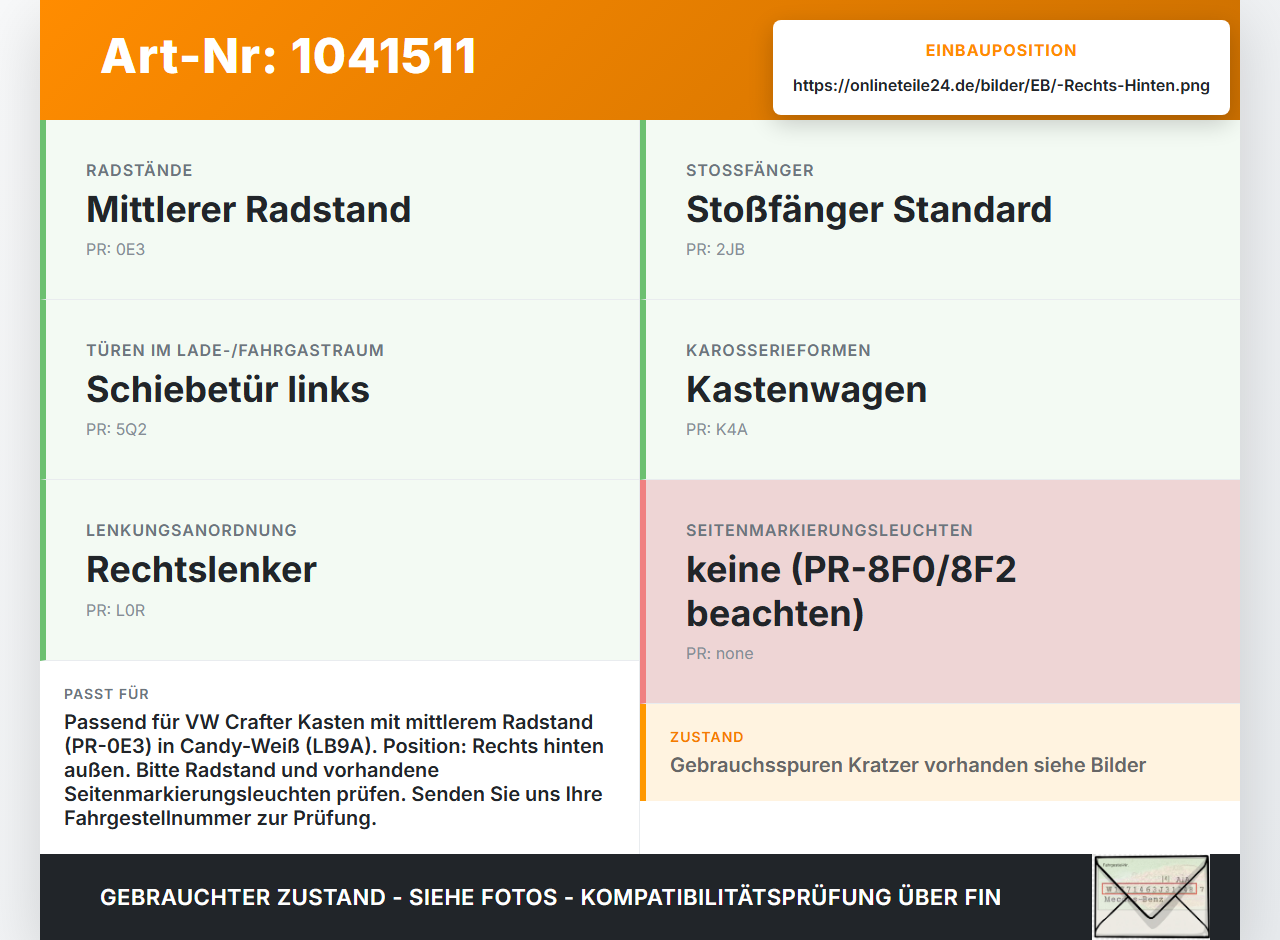Click the LENKUNGSANORDNUNG label
The height and width of the screenshot is (940, 1280).
191,530
